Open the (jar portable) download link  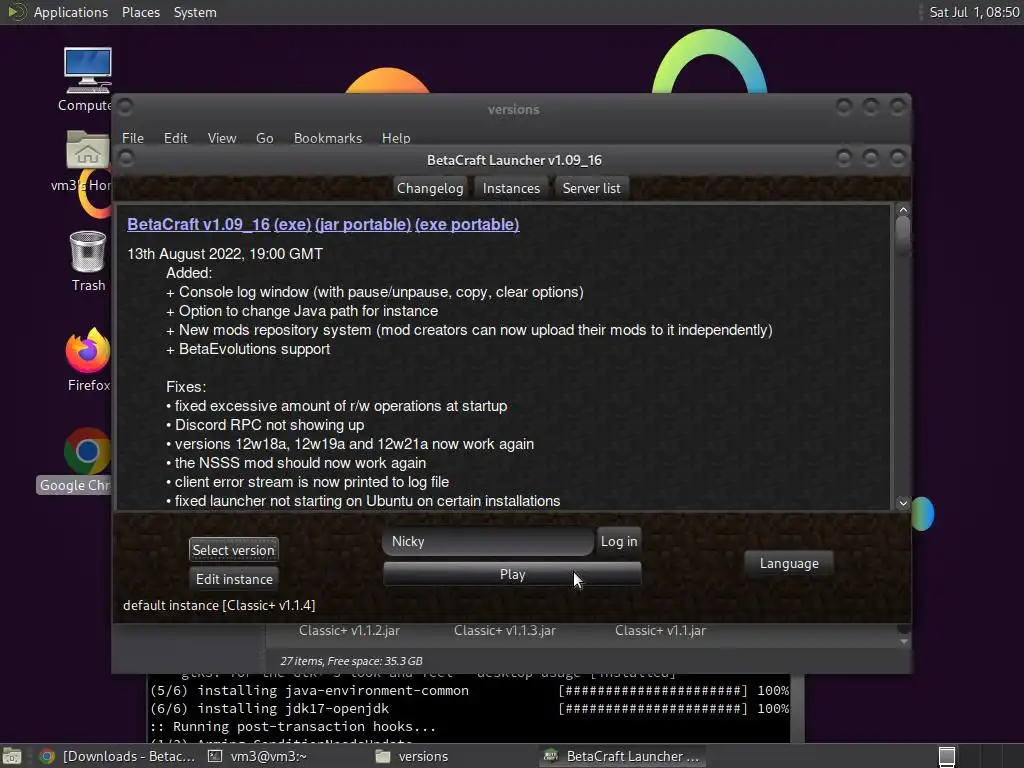(x=362, y=224)
